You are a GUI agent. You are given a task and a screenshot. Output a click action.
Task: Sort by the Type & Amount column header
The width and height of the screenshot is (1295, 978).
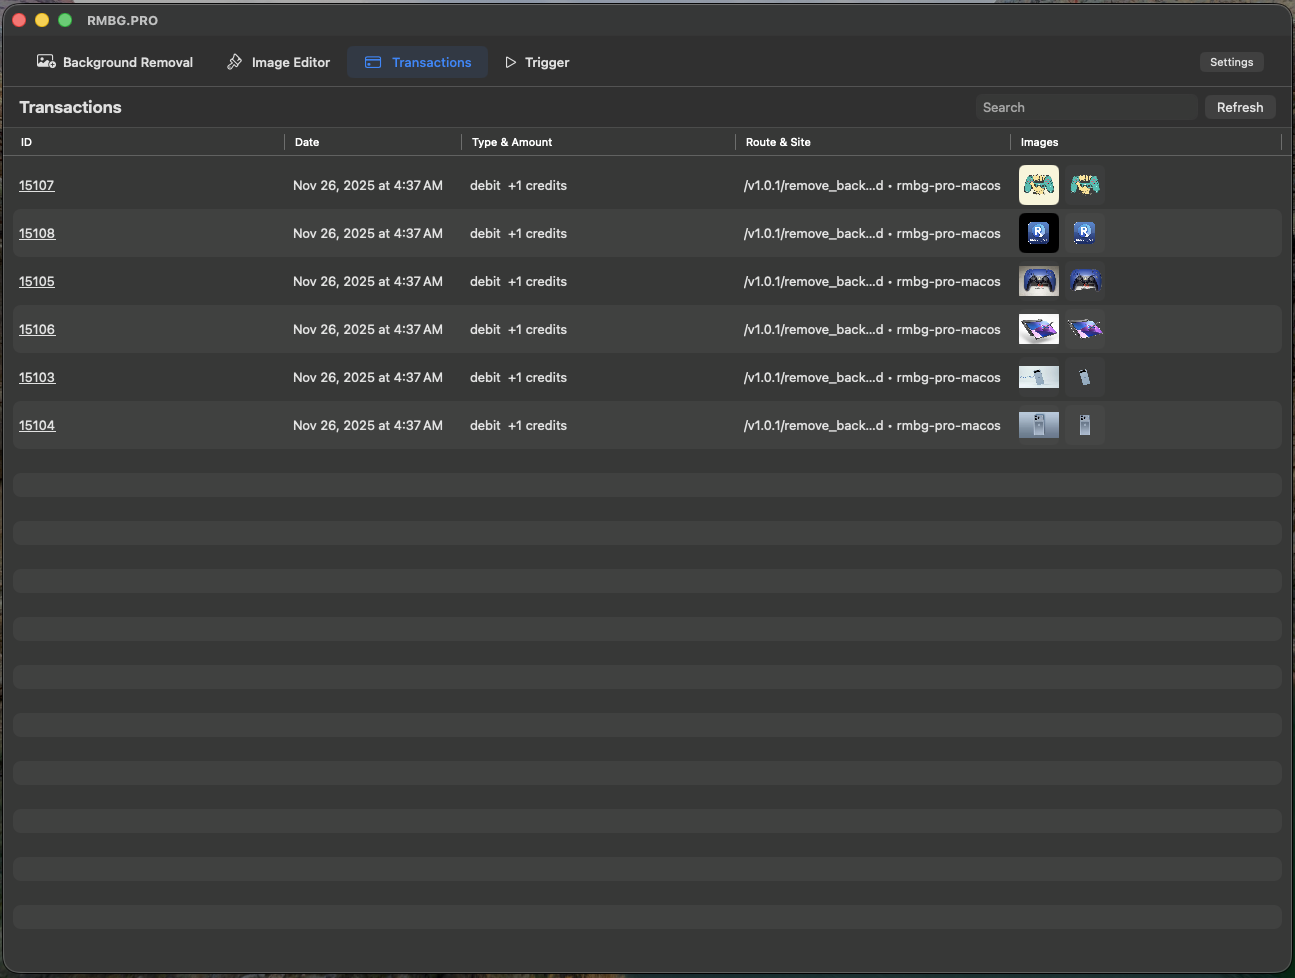tap(512, 142)
